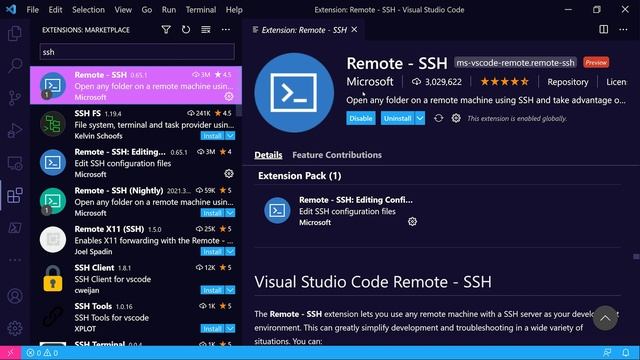Open the Help menu

tap(234, 10)
